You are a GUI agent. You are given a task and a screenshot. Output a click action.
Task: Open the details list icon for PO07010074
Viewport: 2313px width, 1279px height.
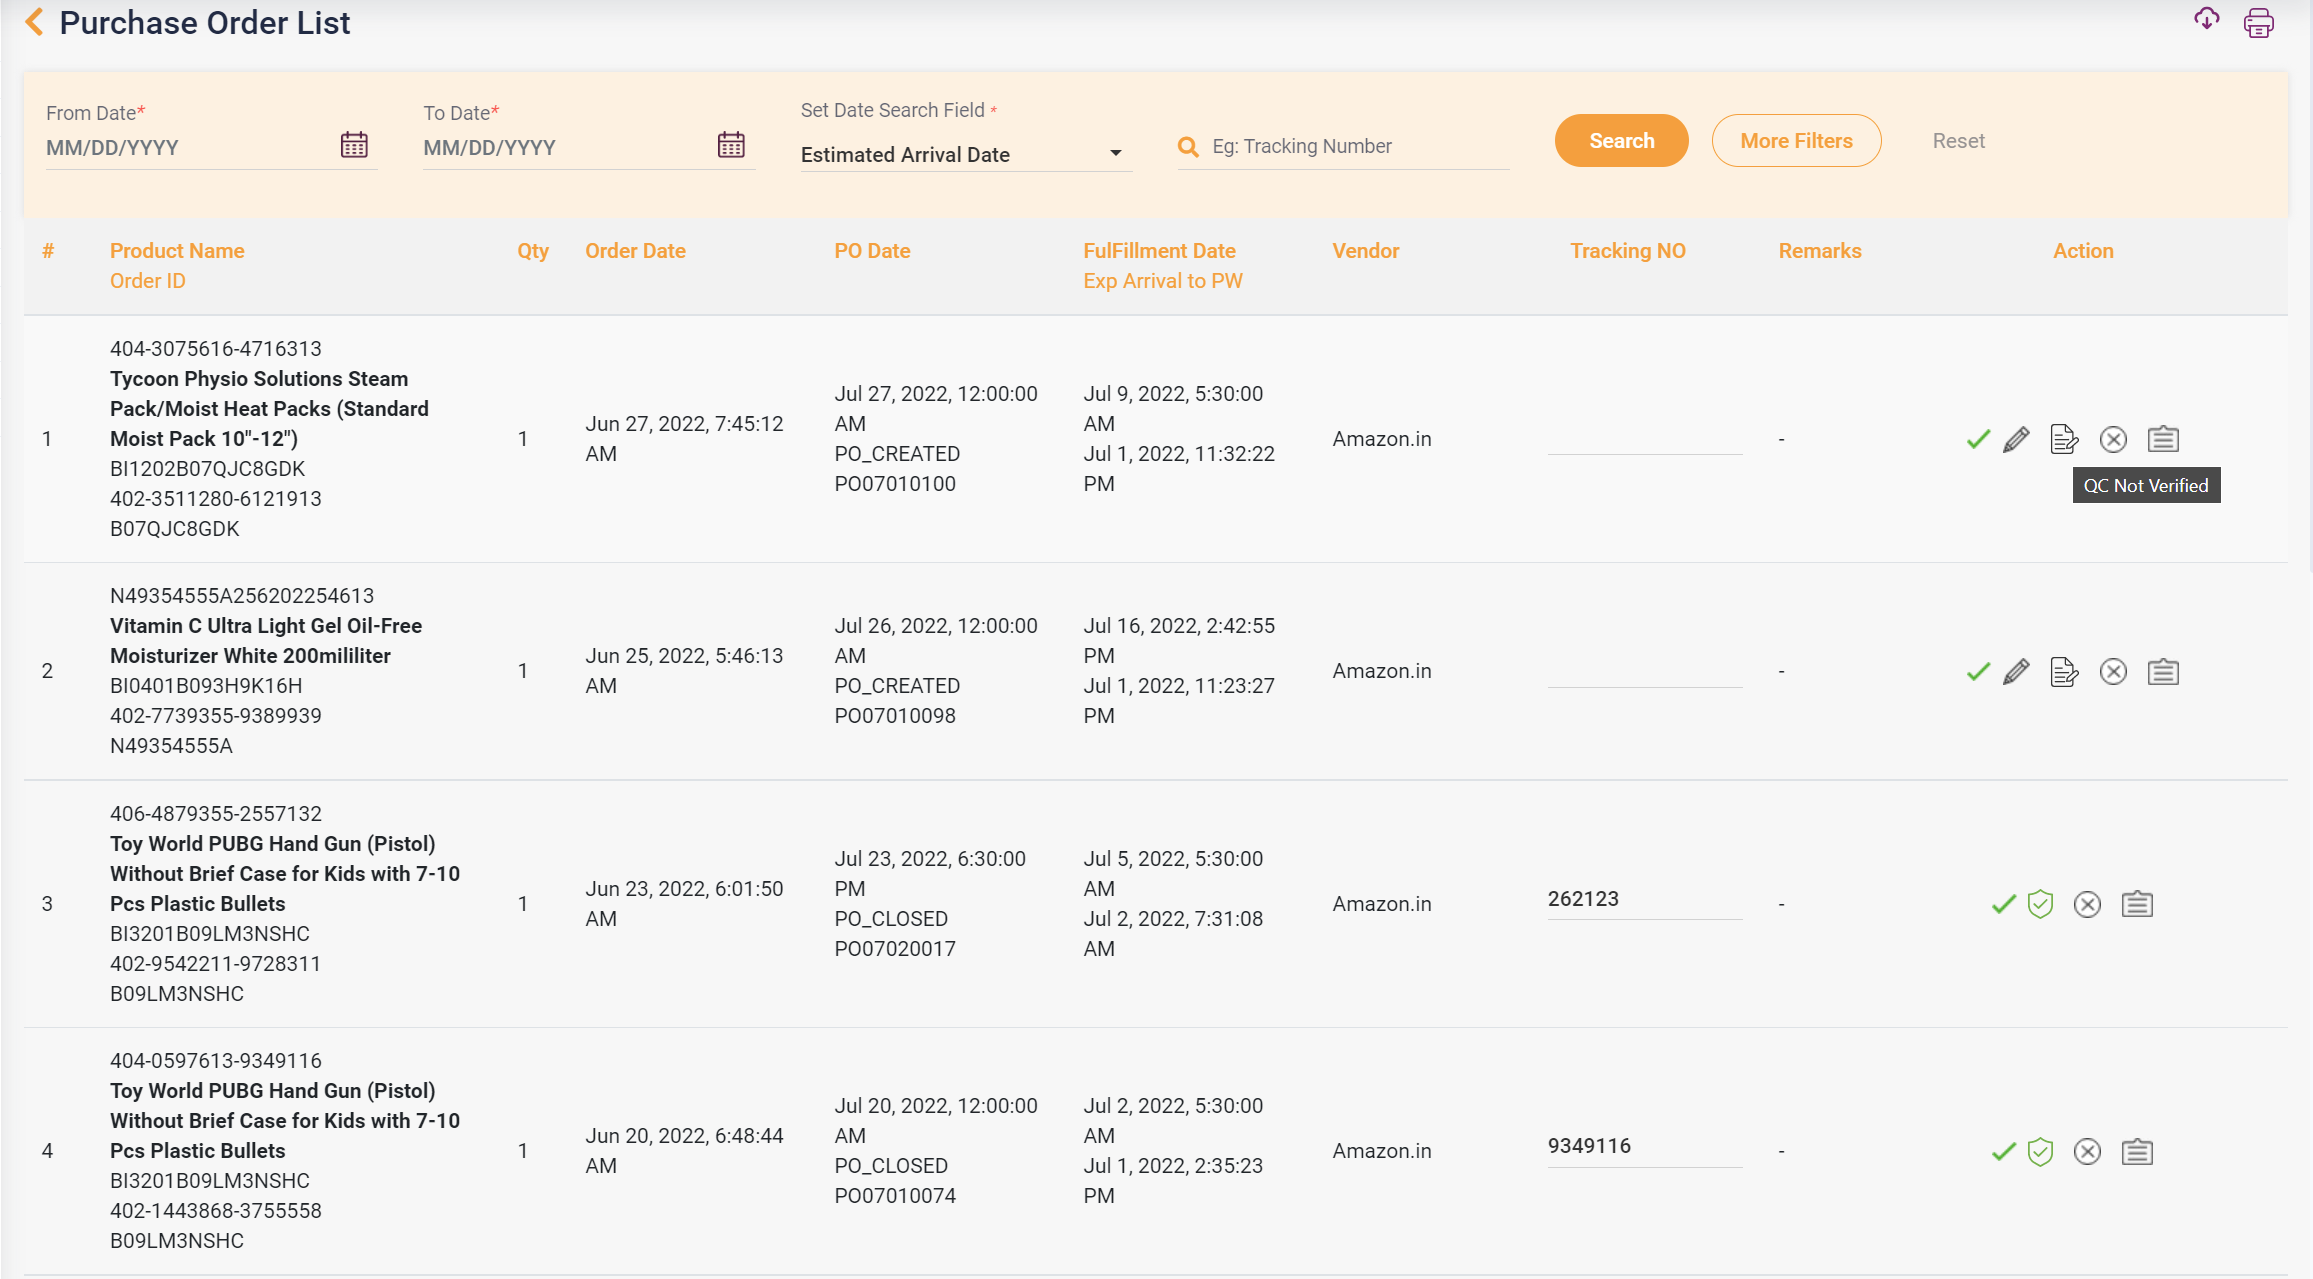tap(2137, 1152)
